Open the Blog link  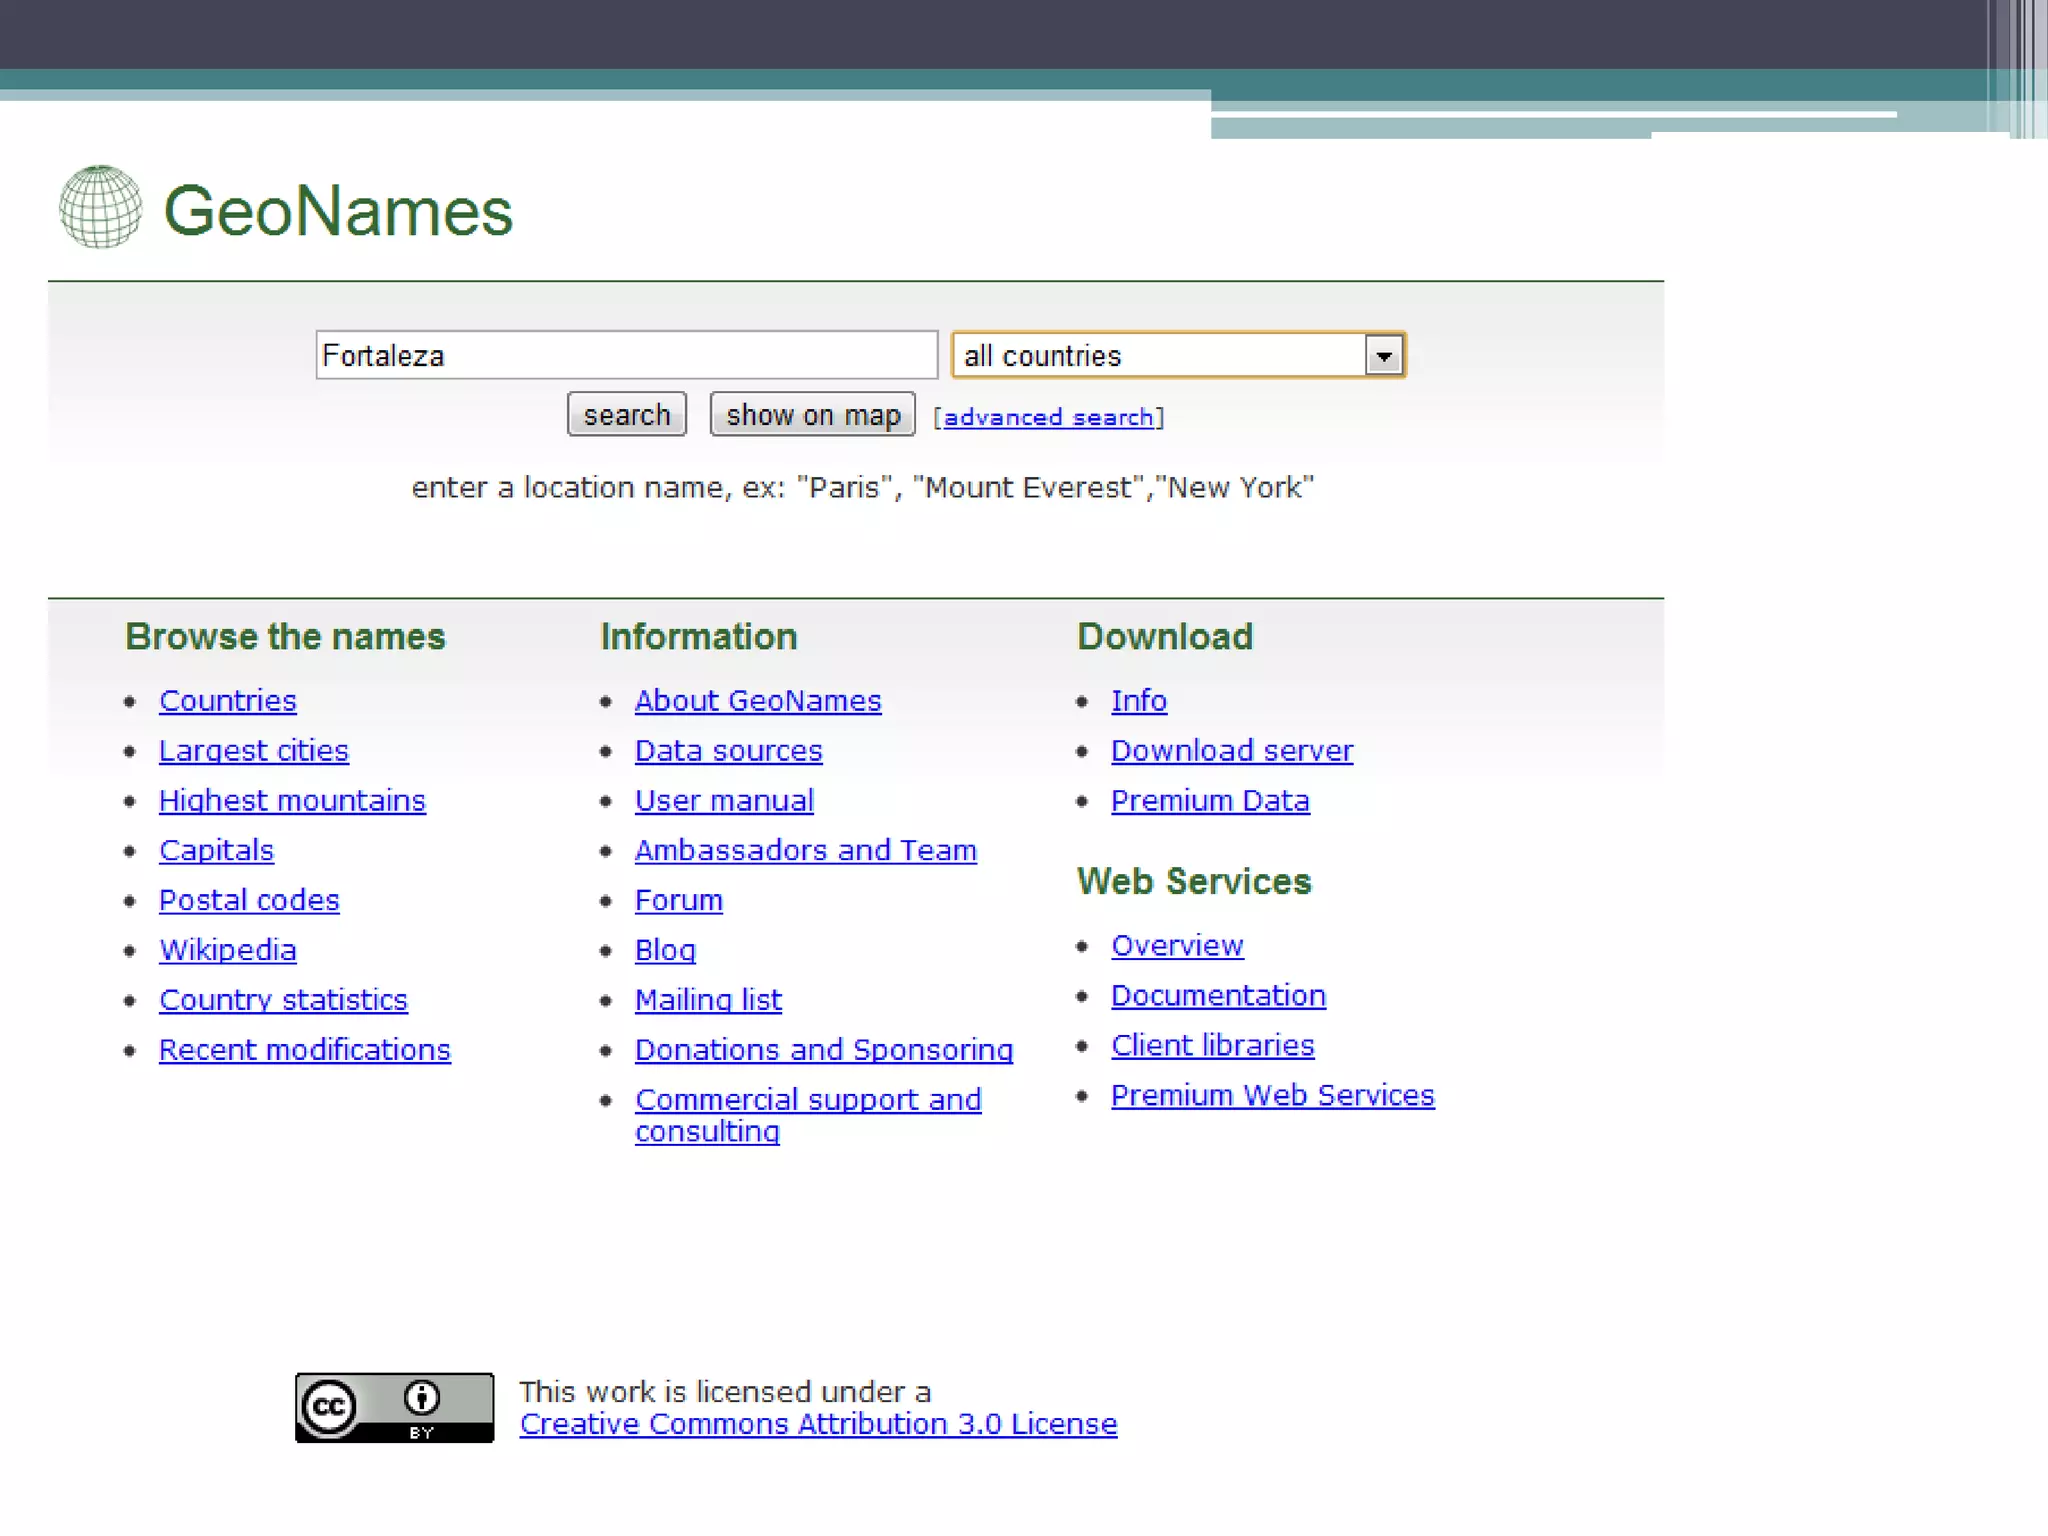(665, 950)
